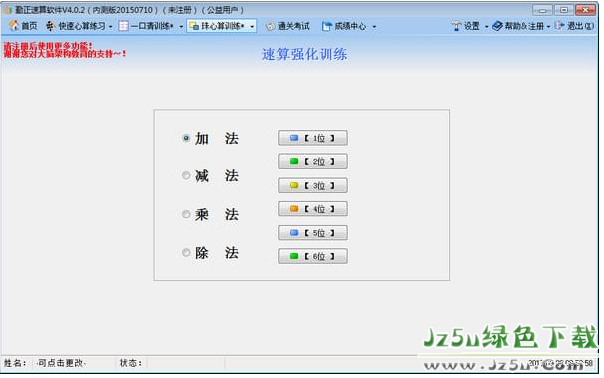The height and width of the screenshot is (378, 604).
Task: Choose the 【6位】 six-digit button
Action: [313, 256]
